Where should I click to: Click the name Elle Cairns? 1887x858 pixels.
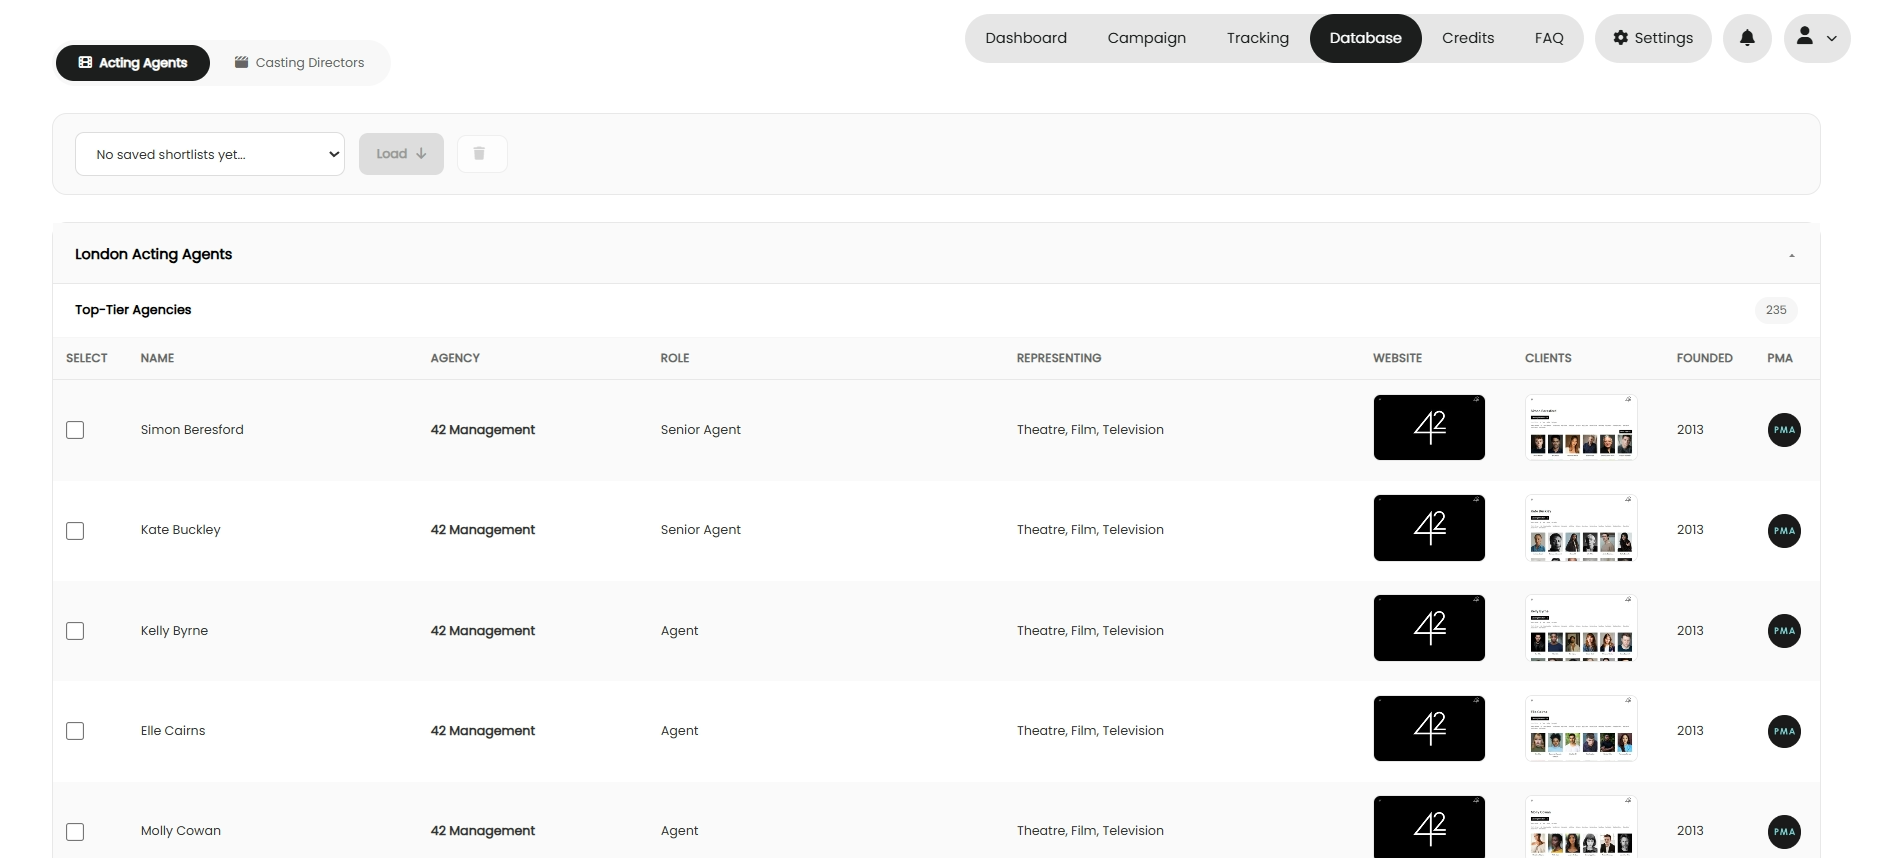pos(173,731)
